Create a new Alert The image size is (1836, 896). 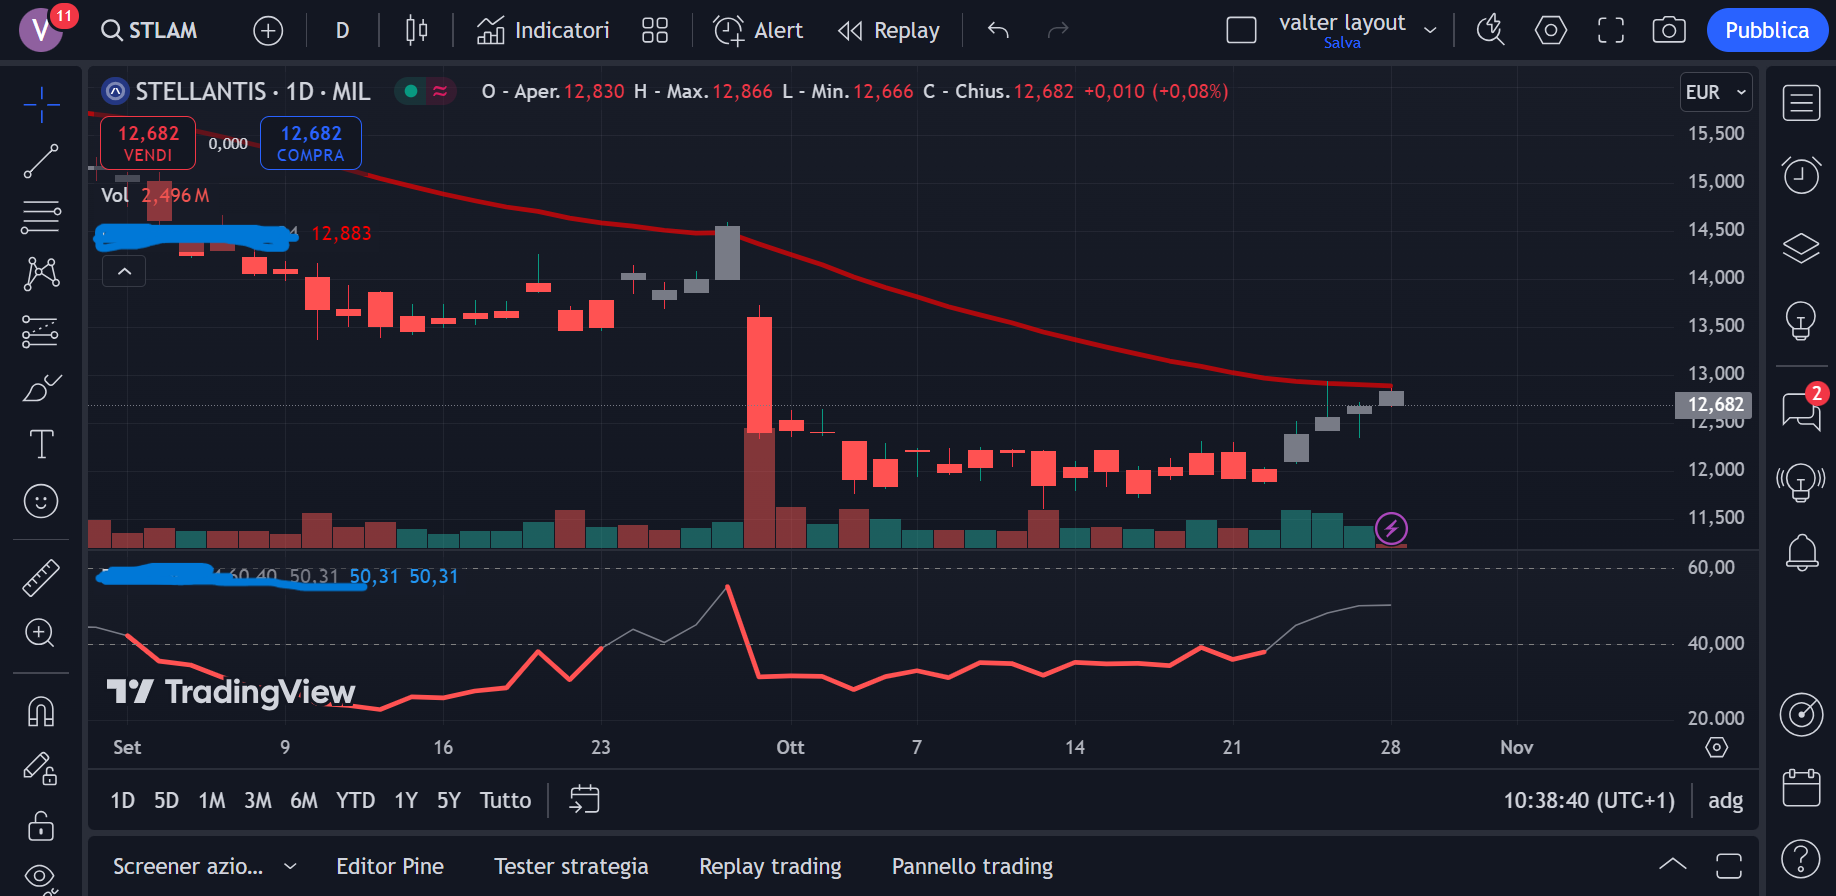coord(758,31)
